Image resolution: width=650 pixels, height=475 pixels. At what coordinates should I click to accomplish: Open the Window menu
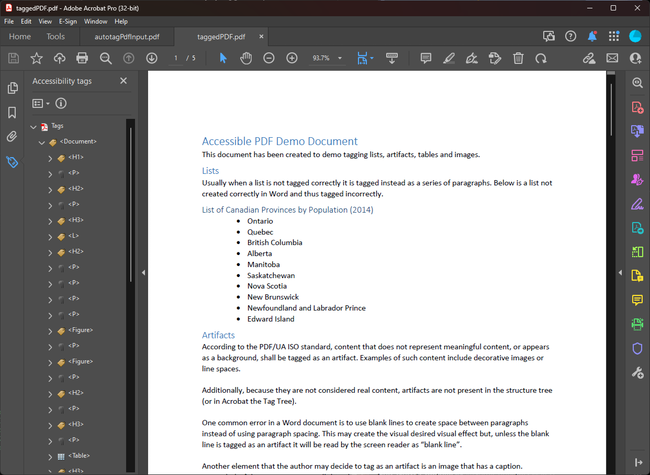(96, 22)
